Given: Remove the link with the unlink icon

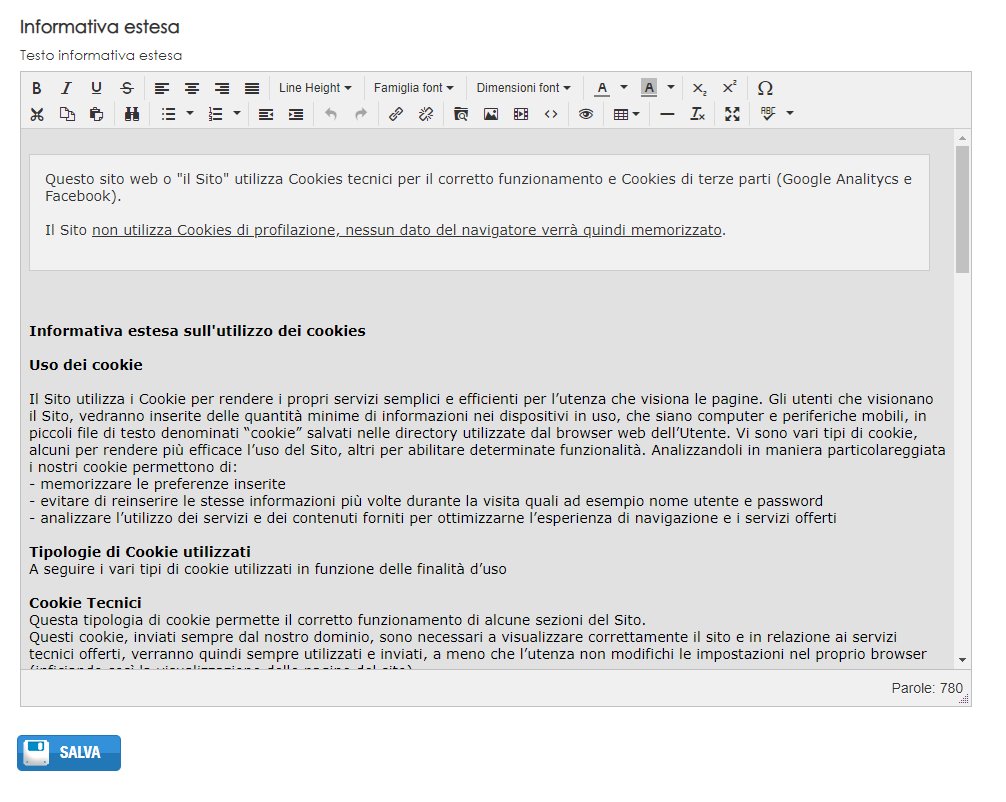Looking at the screenshot, I should pyautogui.click(x=426, y=114).
